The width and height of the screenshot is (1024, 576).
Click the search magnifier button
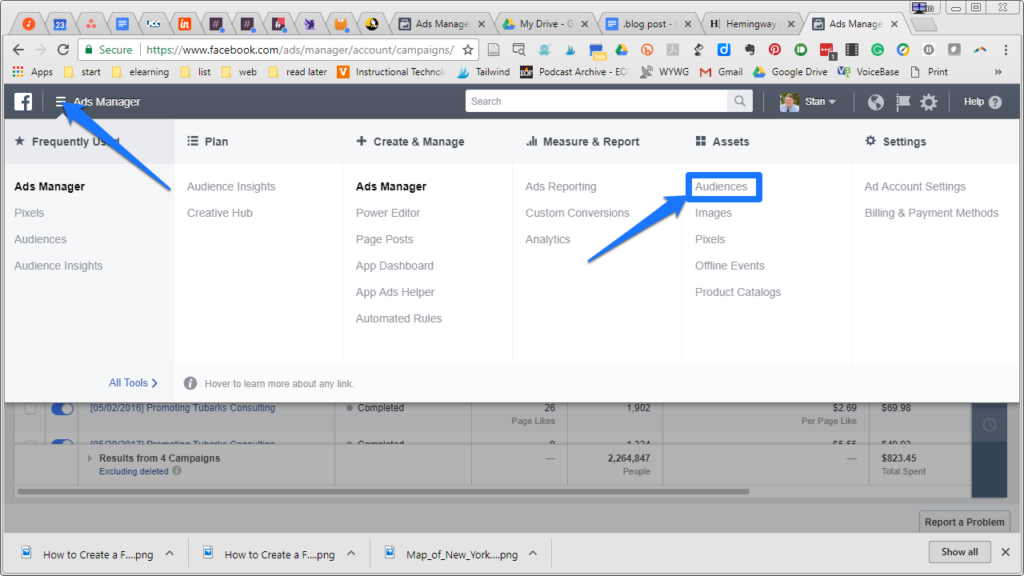point(740,101)
